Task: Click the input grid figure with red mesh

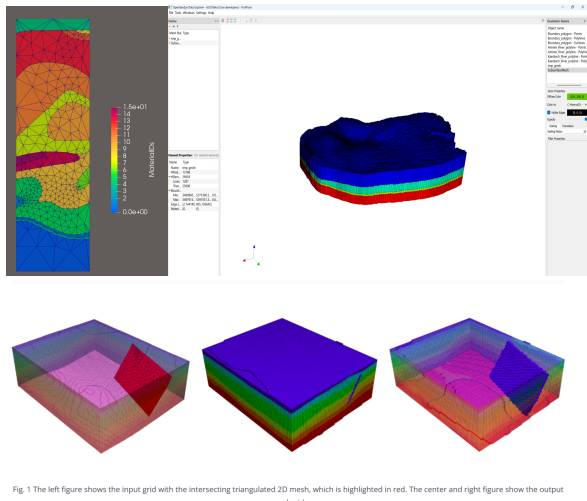Action: tap(101, 386)
